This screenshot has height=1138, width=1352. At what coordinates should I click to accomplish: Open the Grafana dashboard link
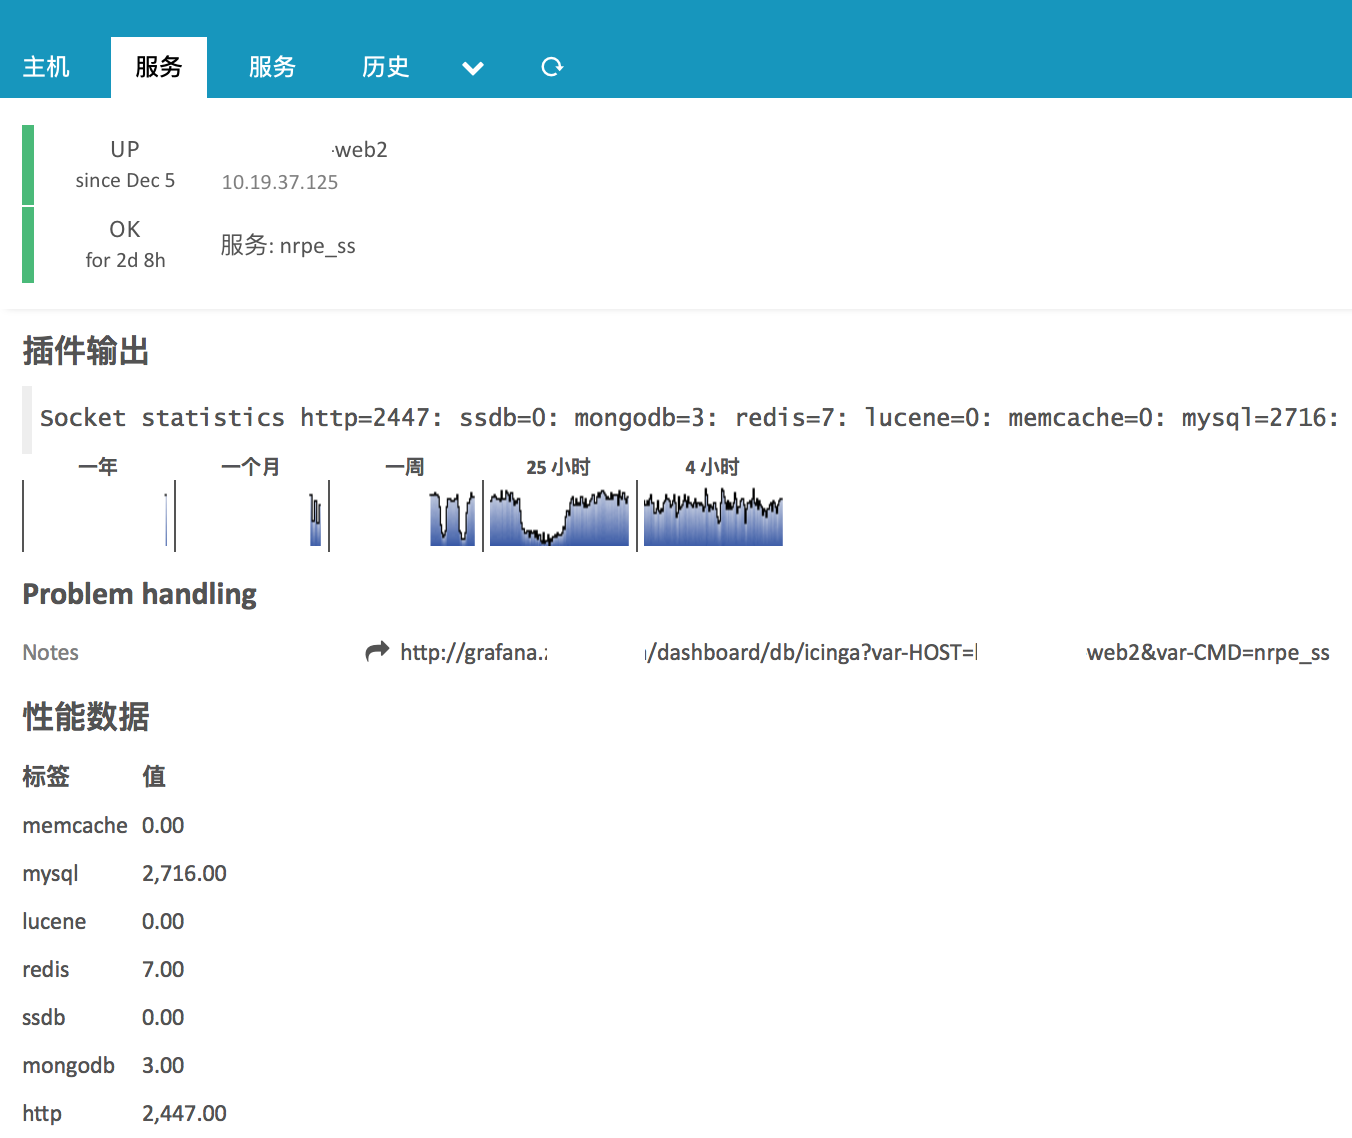click(x=864, y=651)
